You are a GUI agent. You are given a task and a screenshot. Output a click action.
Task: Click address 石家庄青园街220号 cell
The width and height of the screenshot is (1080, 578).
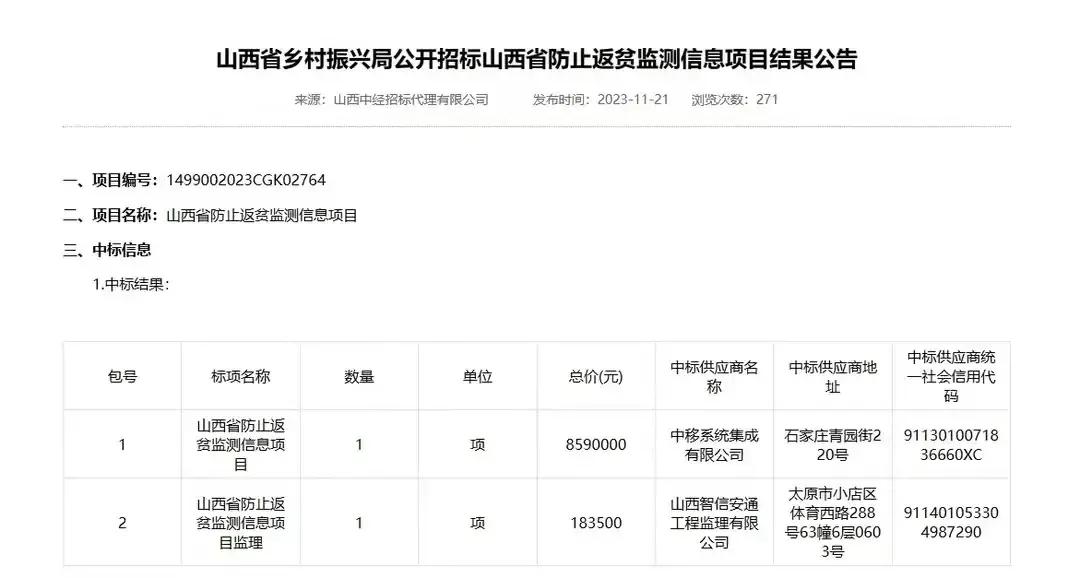833,445
